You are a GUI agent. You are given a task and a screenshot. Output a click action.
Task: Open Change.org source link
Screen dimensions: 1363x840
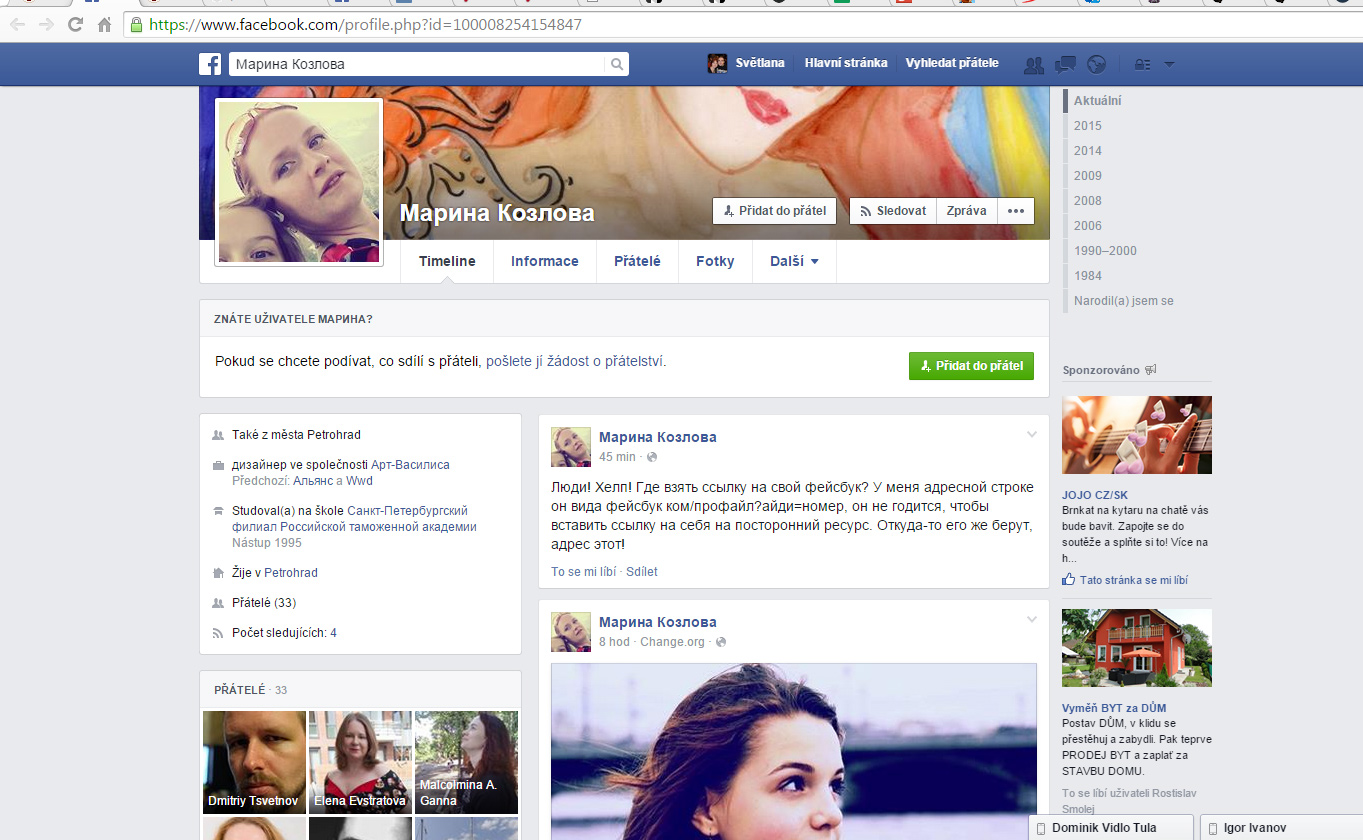point(673,642)
